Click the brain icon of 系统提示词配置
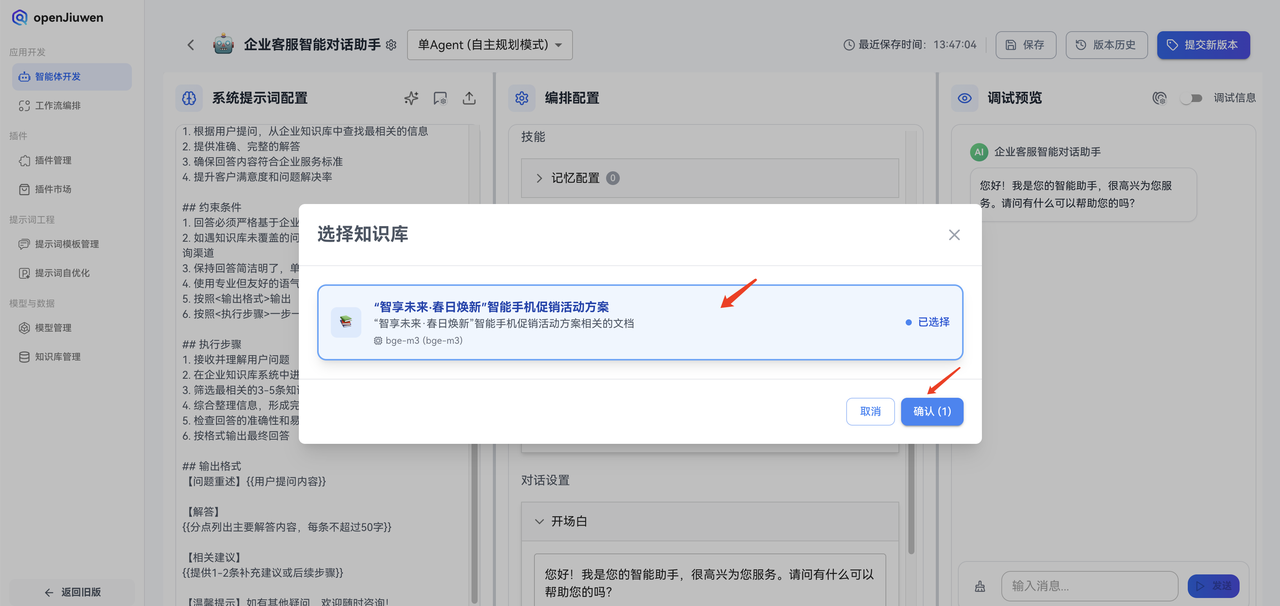Viewport: 1280px width, 606px height. (x=189, y=98)
